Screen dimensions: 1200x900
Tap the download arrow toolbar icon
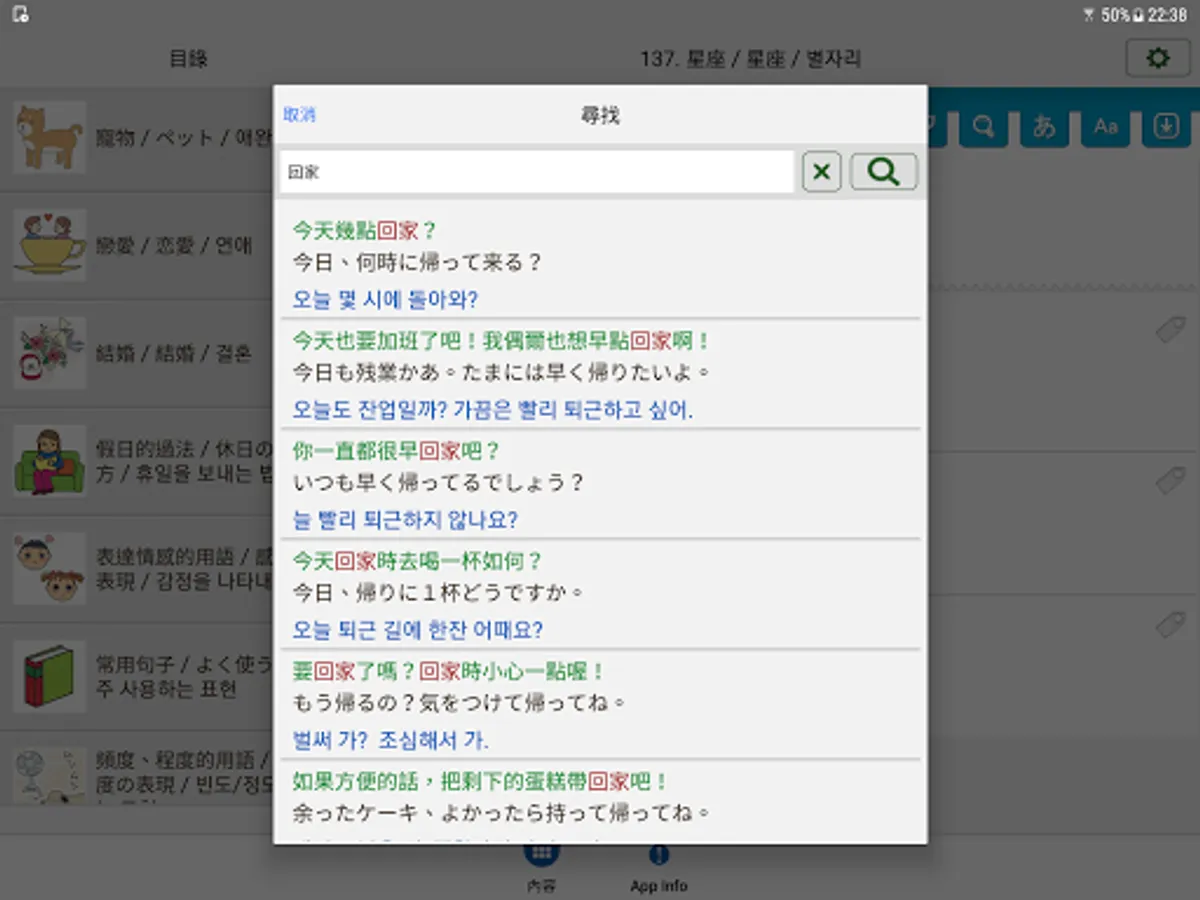tap(1166, 126)
